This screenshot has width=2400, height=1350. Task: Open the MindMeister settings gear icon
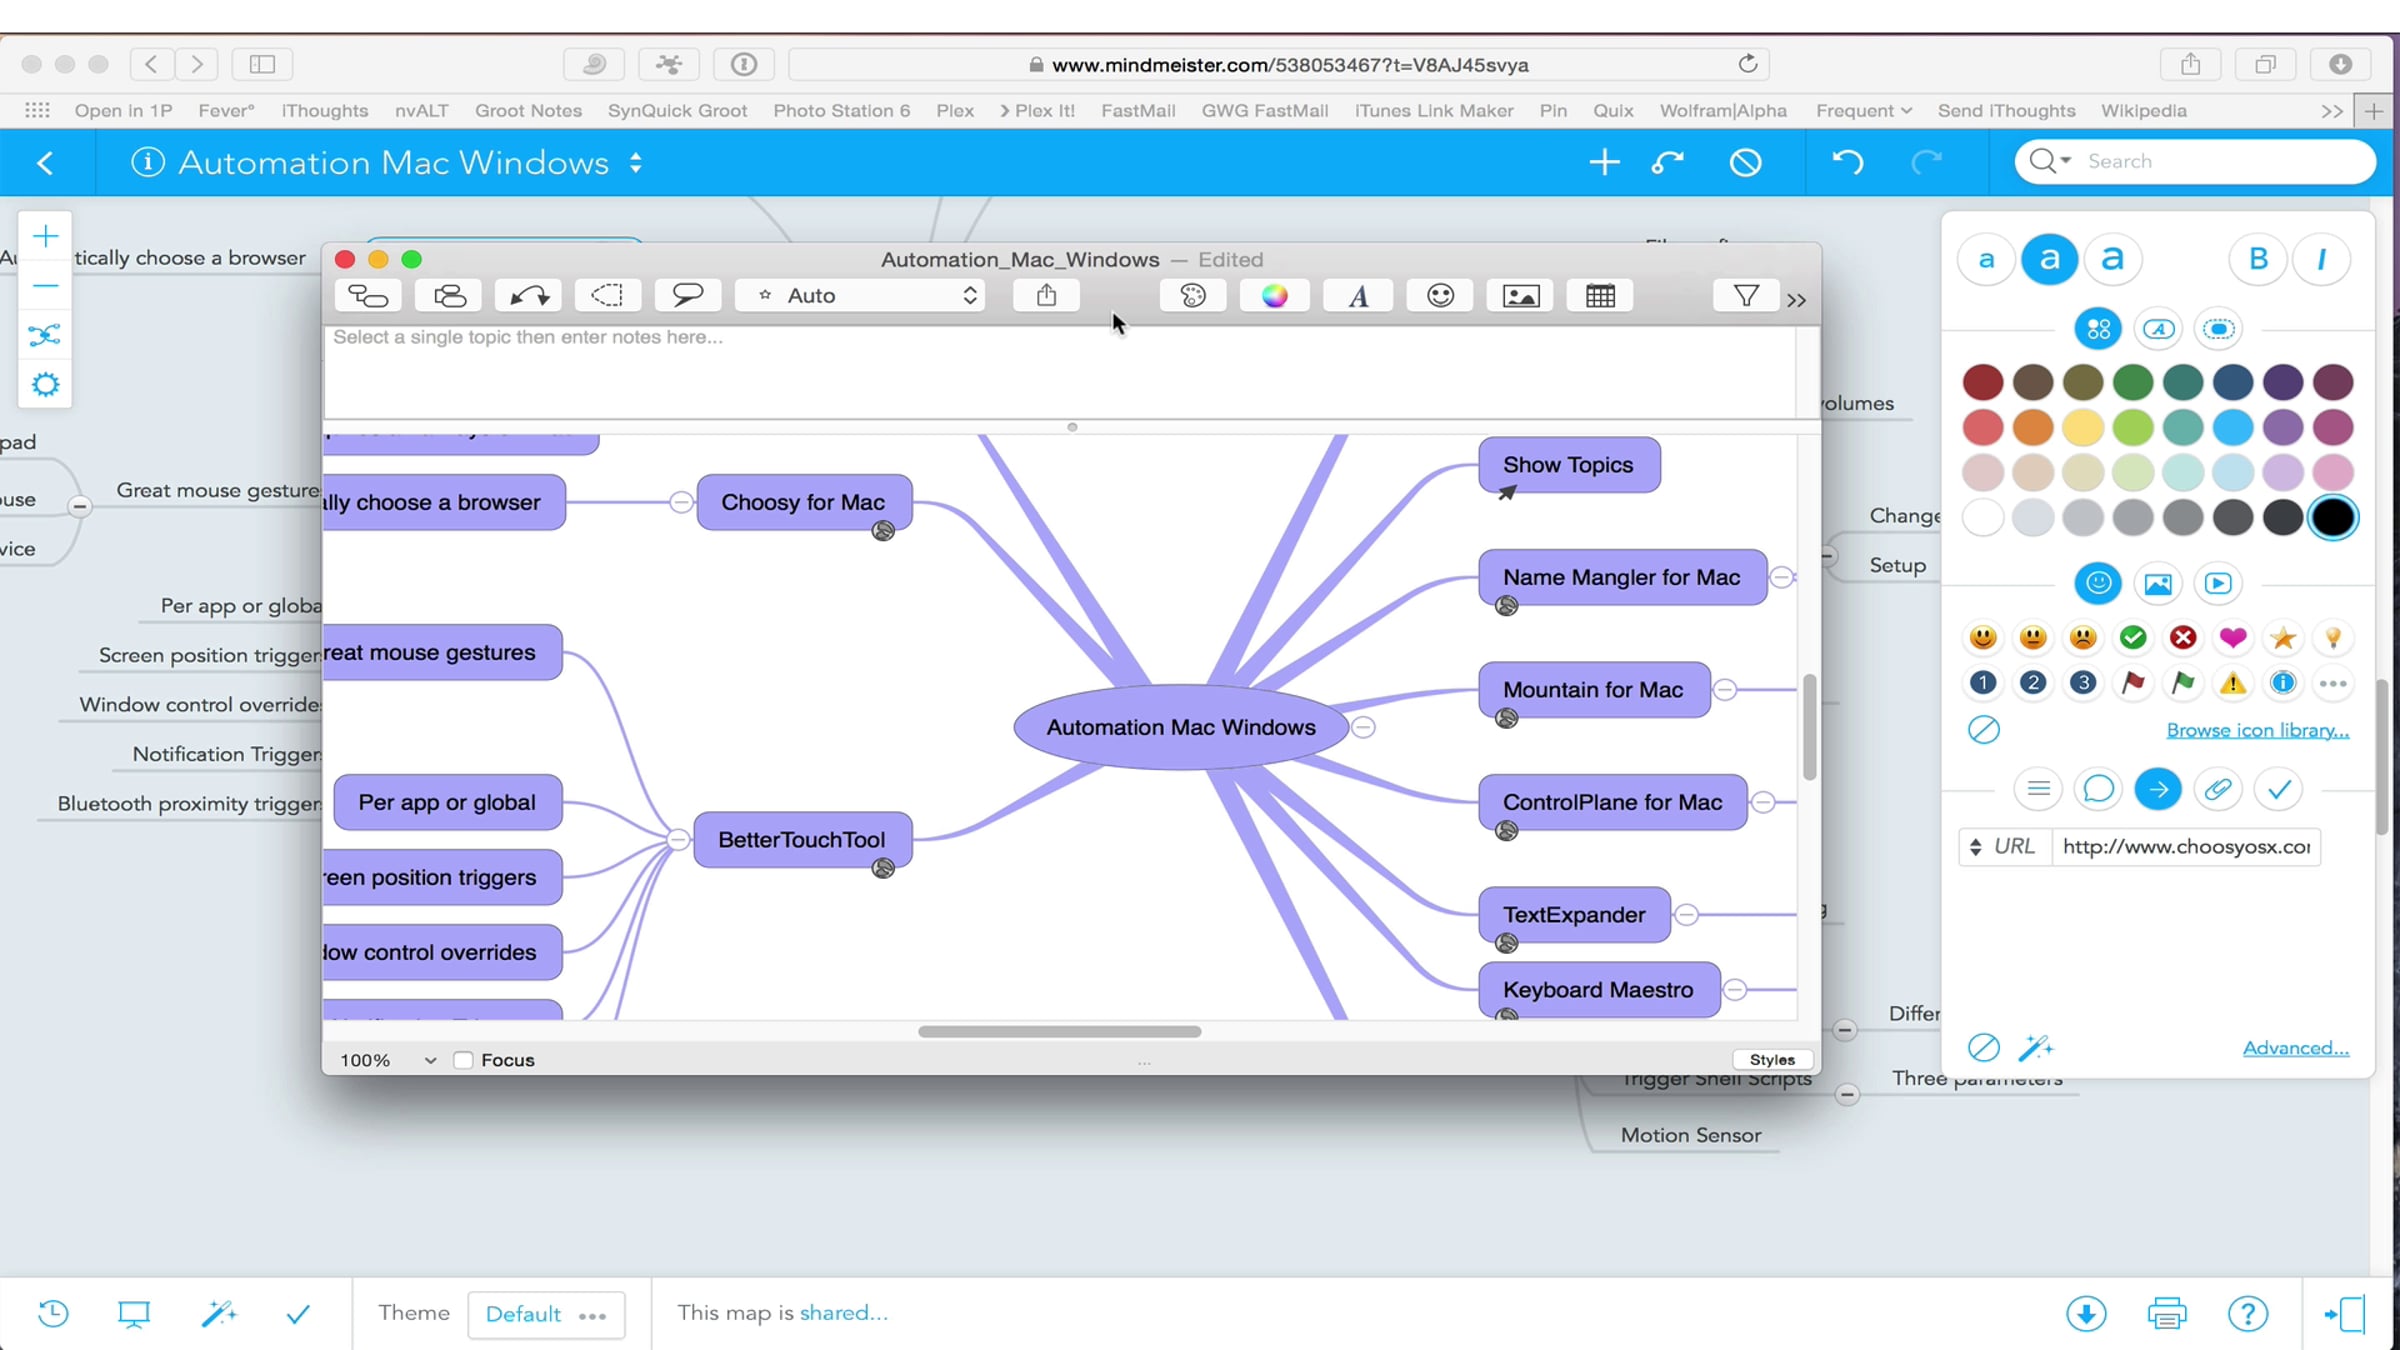coord(45,384)
